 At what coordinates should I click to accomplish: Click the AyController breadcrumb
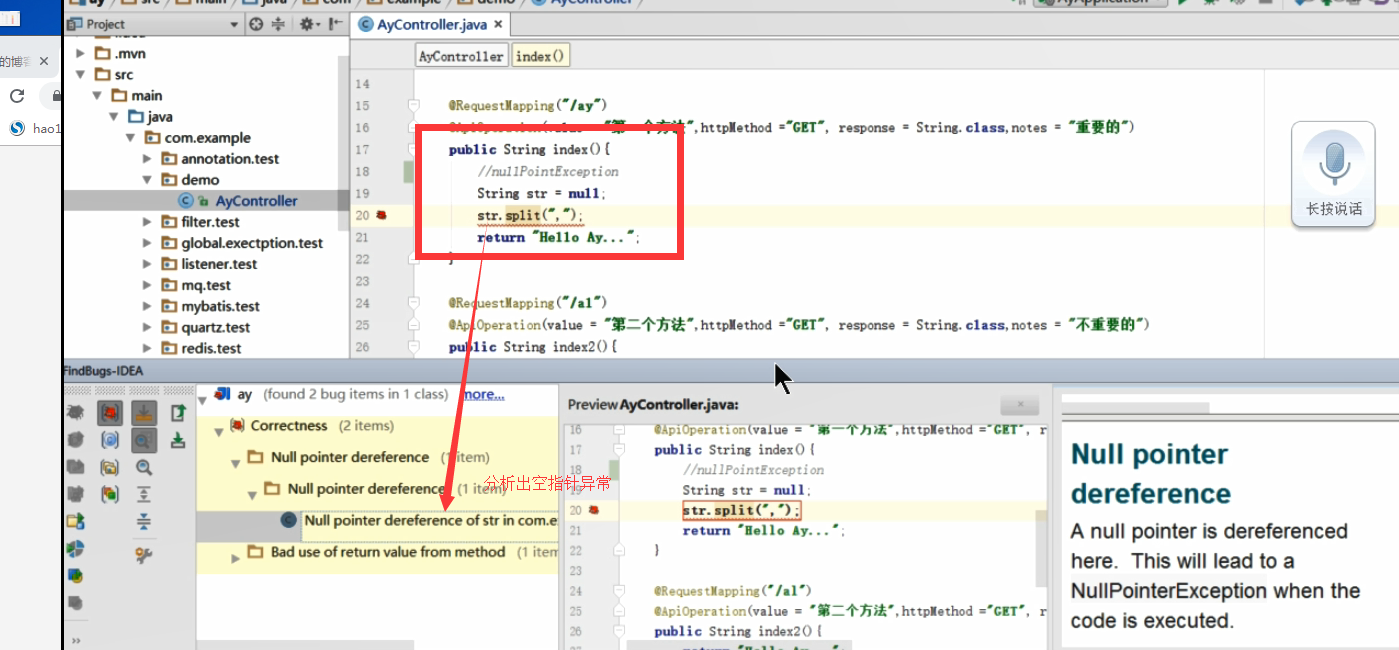click(x=461, y=56)
